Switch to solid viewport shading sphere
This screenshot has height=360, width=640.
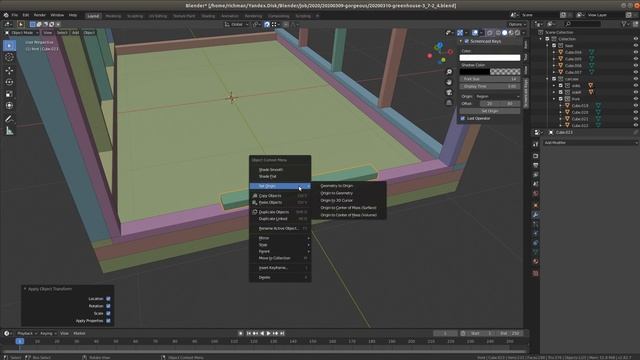coord(504,33)
